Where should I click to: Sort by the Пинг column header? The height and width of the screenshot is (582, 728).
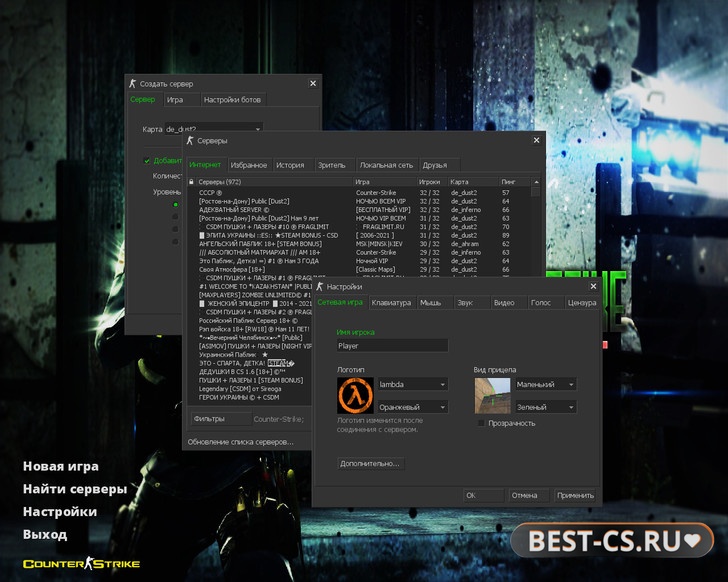[x=514, y=182]
